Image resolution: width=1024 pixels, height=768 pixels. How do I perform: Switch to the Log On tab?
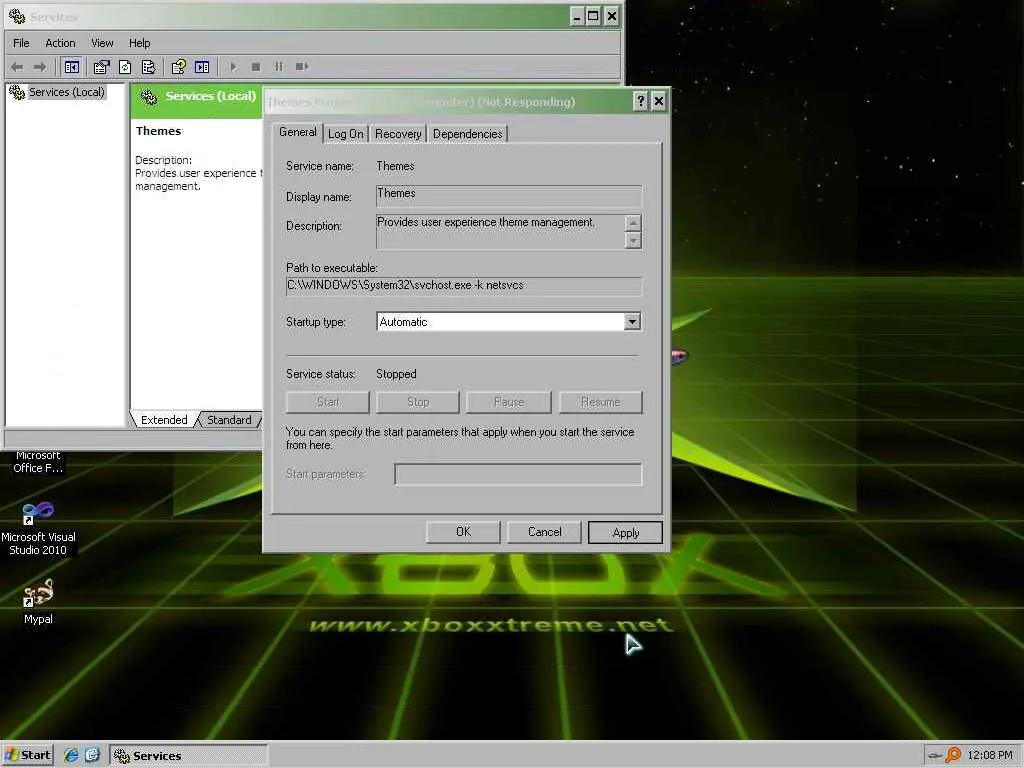(x=345, y=134)
